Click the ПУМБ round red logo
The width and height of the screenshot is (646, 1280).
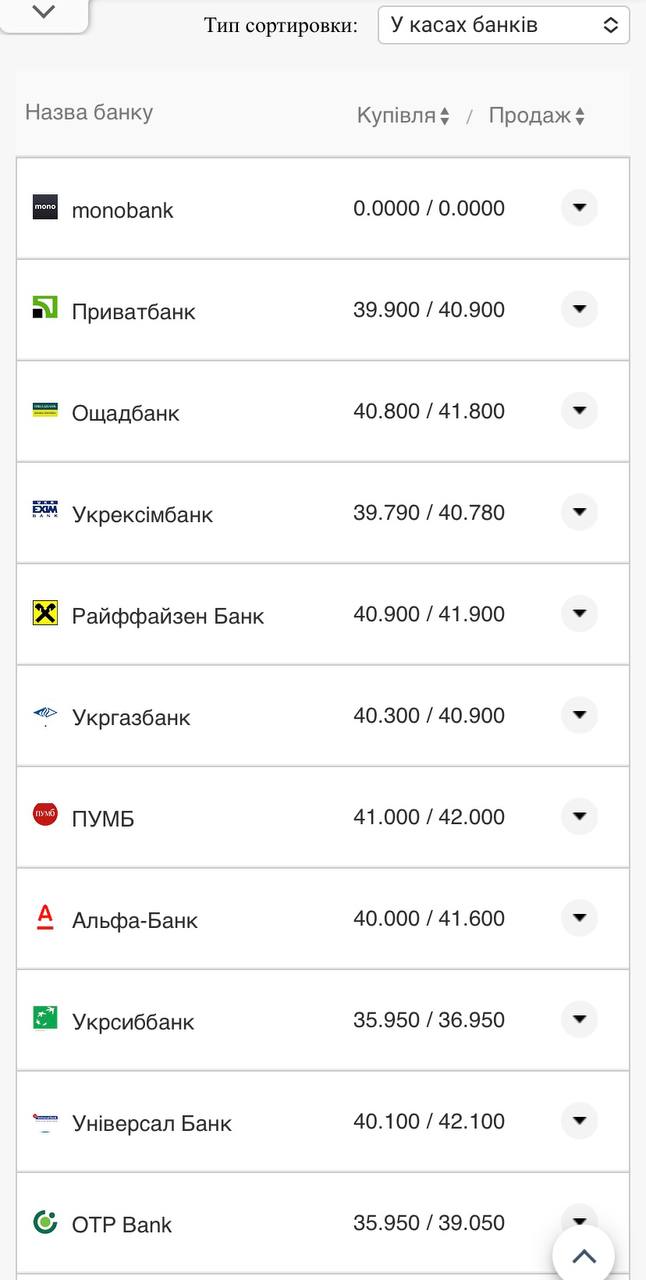pos(44,817)
